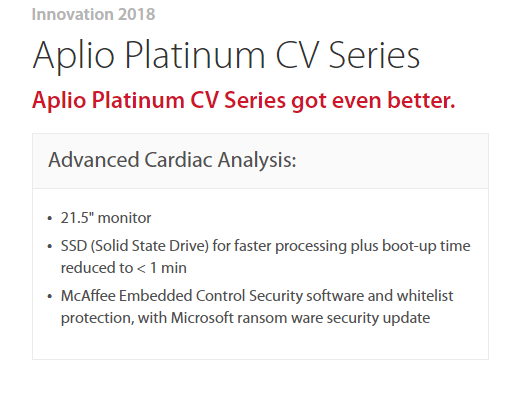Click the word 'Platinum' in the large title
Screen dimensions: 507x408
[195, 55]
